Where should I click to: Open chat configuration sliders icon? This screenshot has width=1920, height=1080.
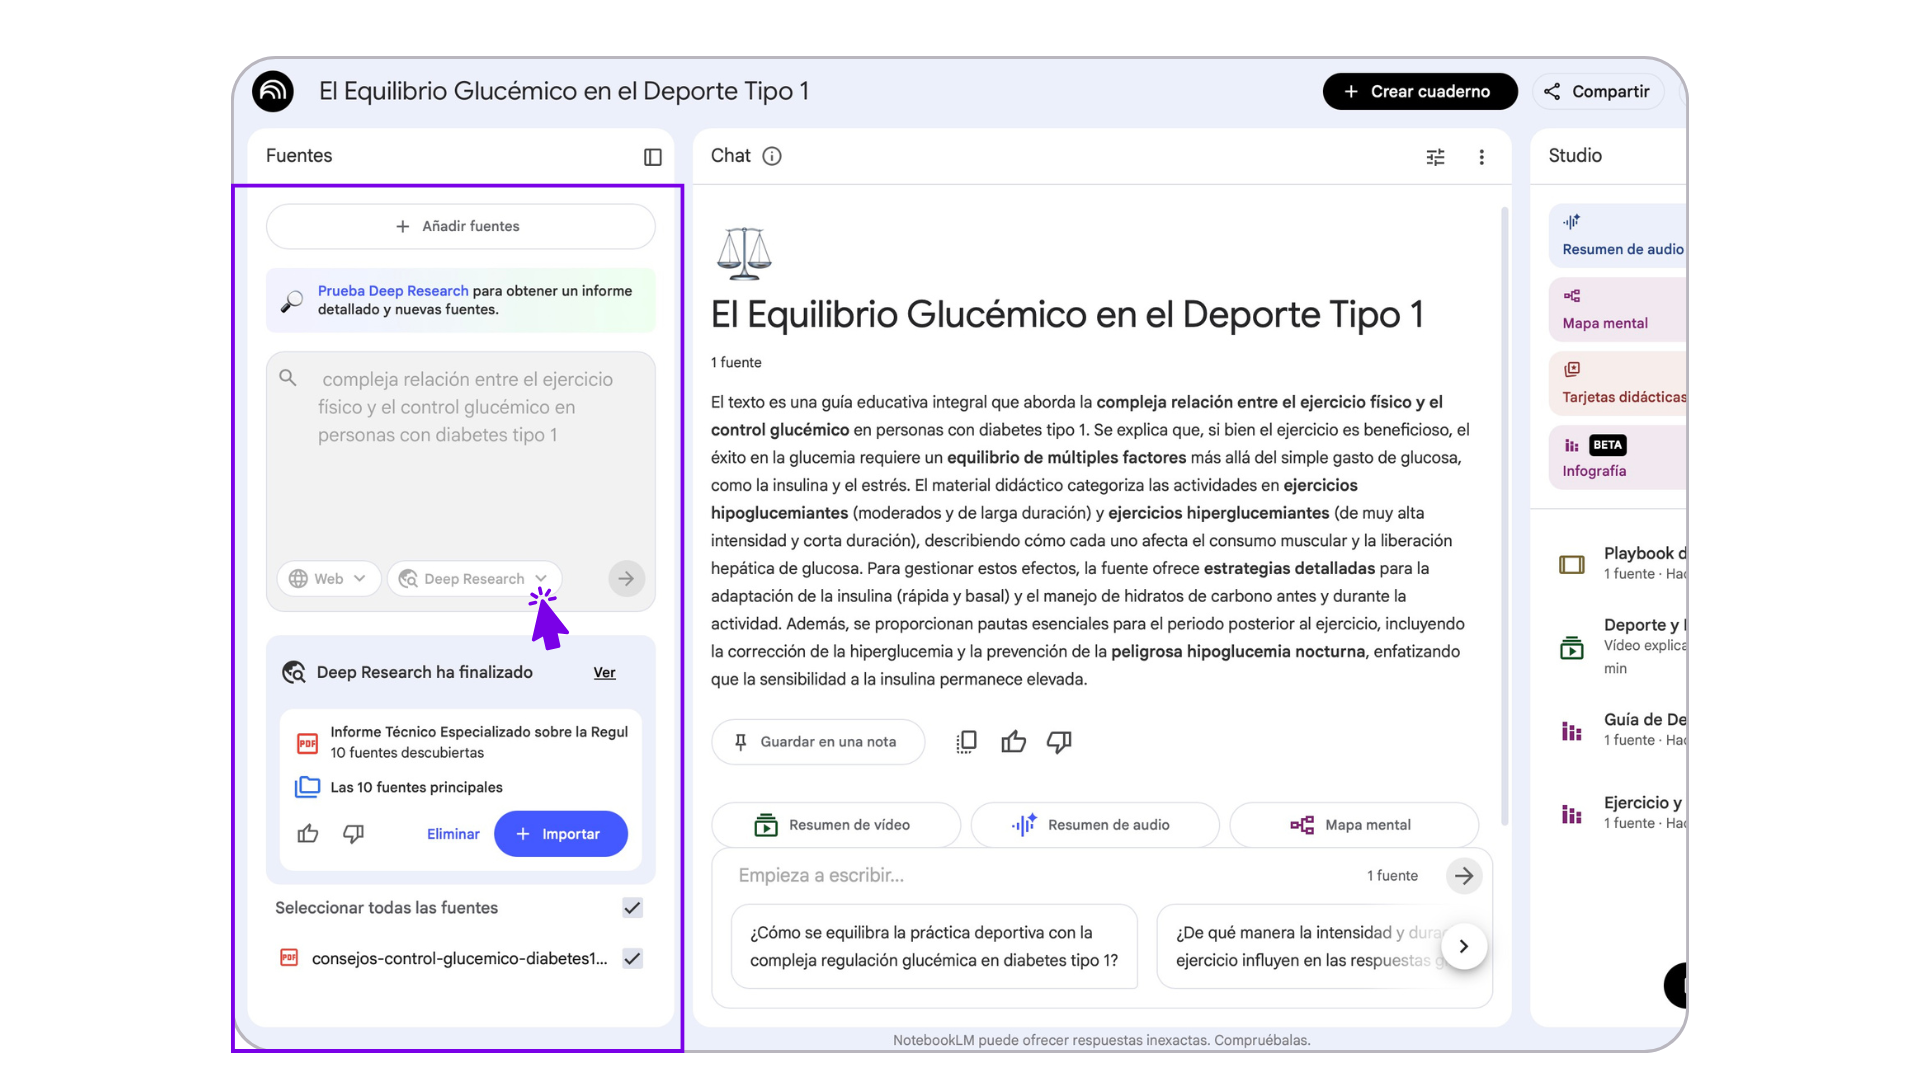[x=1435, y=157]
